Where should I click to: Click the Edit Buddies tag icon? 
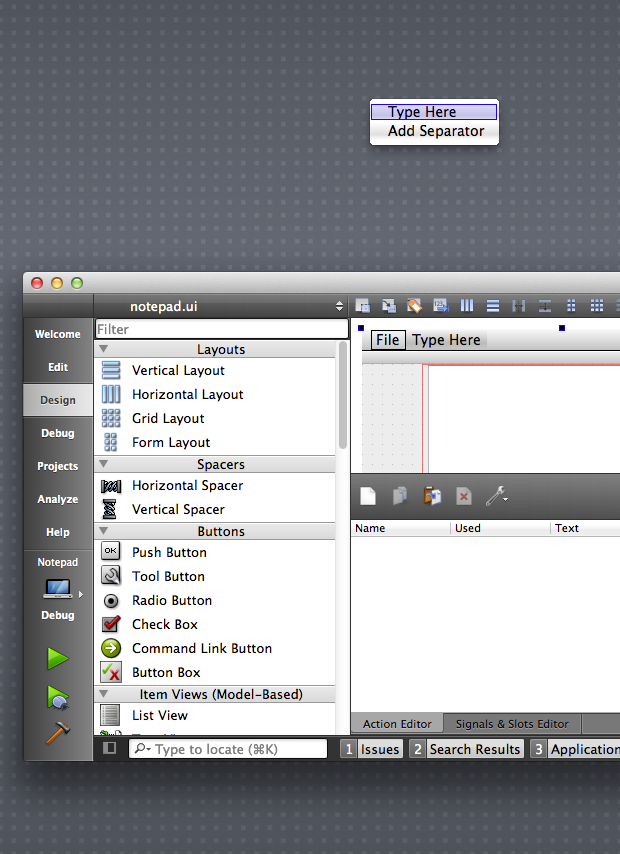[x=414, y=306]
